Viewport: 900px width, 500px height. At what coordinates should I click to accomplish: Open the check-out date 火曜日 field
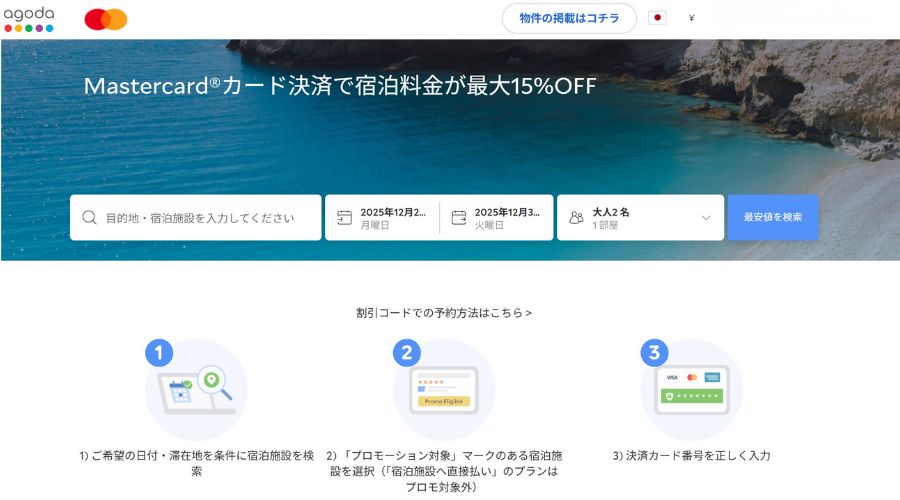(x=496, y=218)
